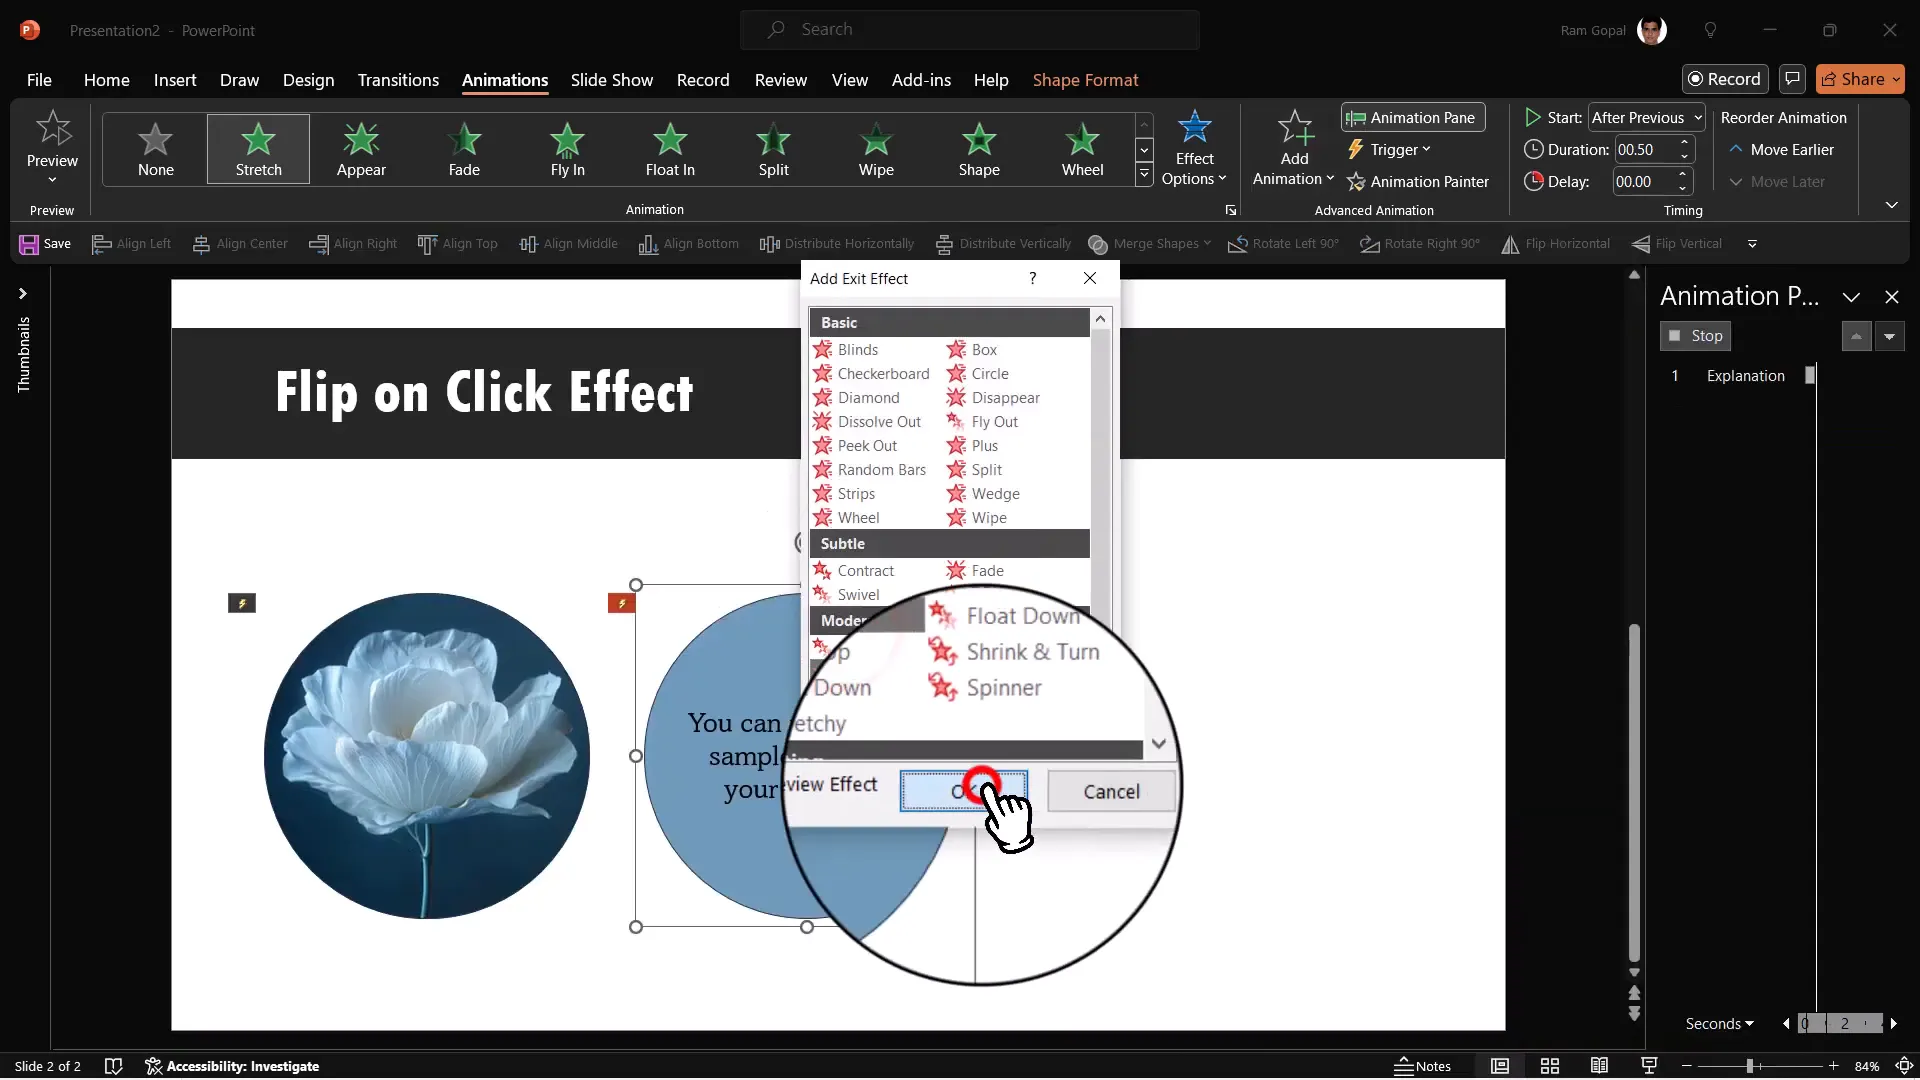1920x1080 pixels.
Task: Choose the Wipe animation effect
Action: [876, 149]
